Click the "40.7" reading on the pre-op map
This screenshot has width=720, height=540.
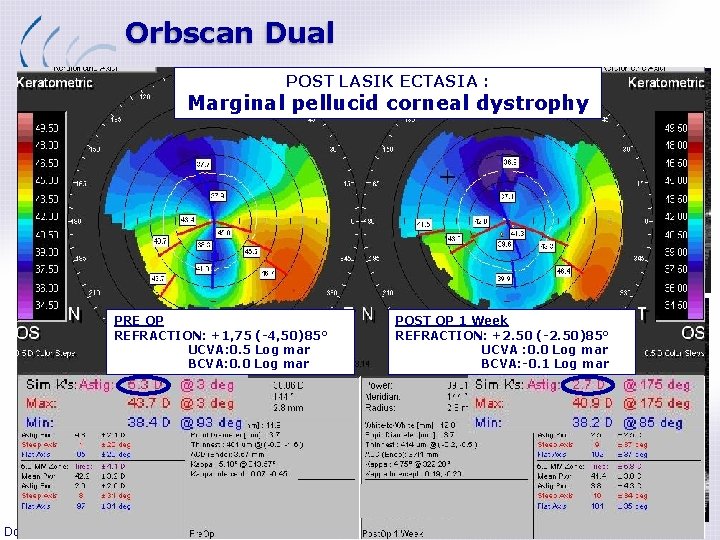click(160, 241)
